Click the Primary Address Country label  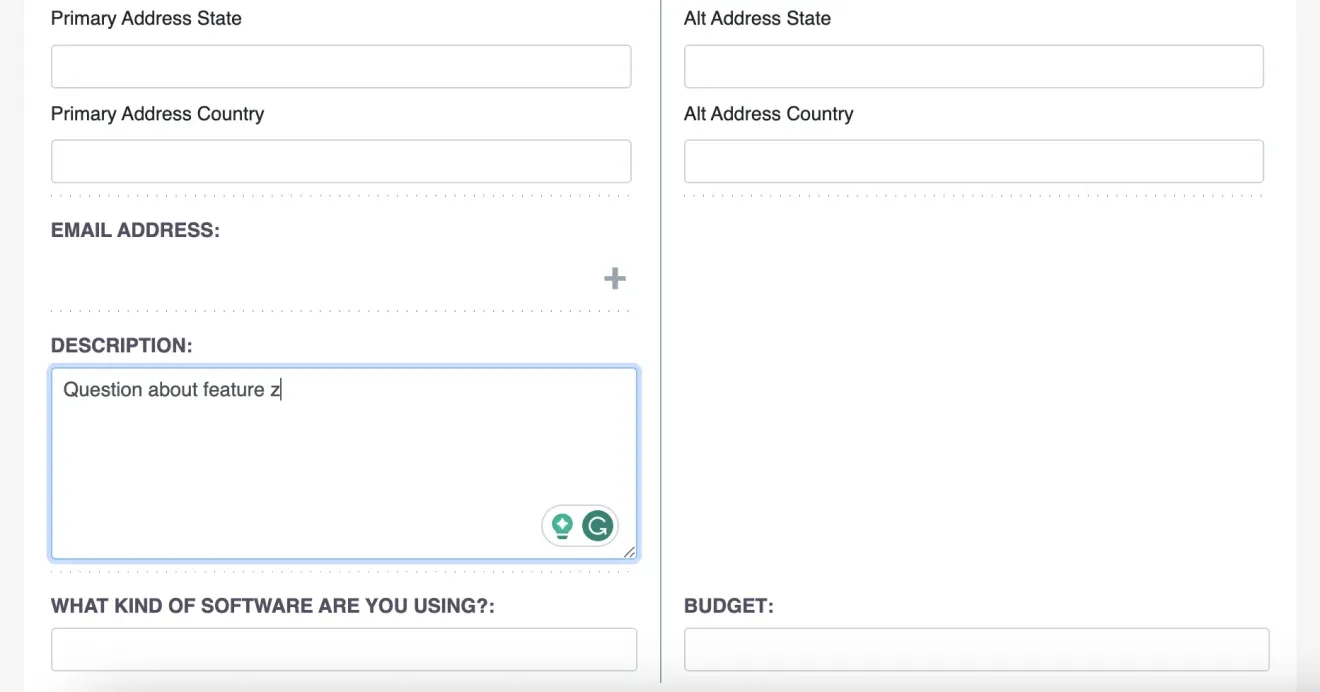coord(157,113)
